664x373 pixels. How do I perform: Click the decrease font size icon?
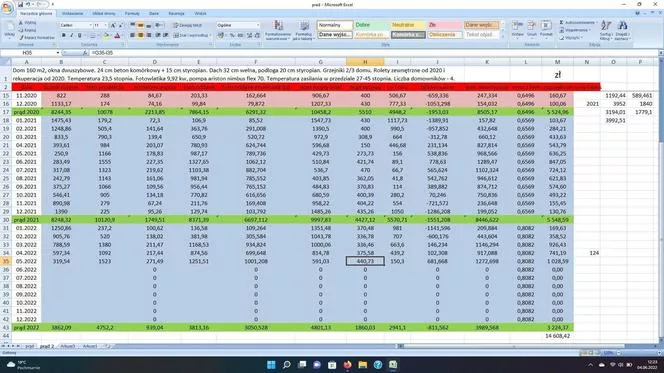pyautogui.click(x=120, y=25)
